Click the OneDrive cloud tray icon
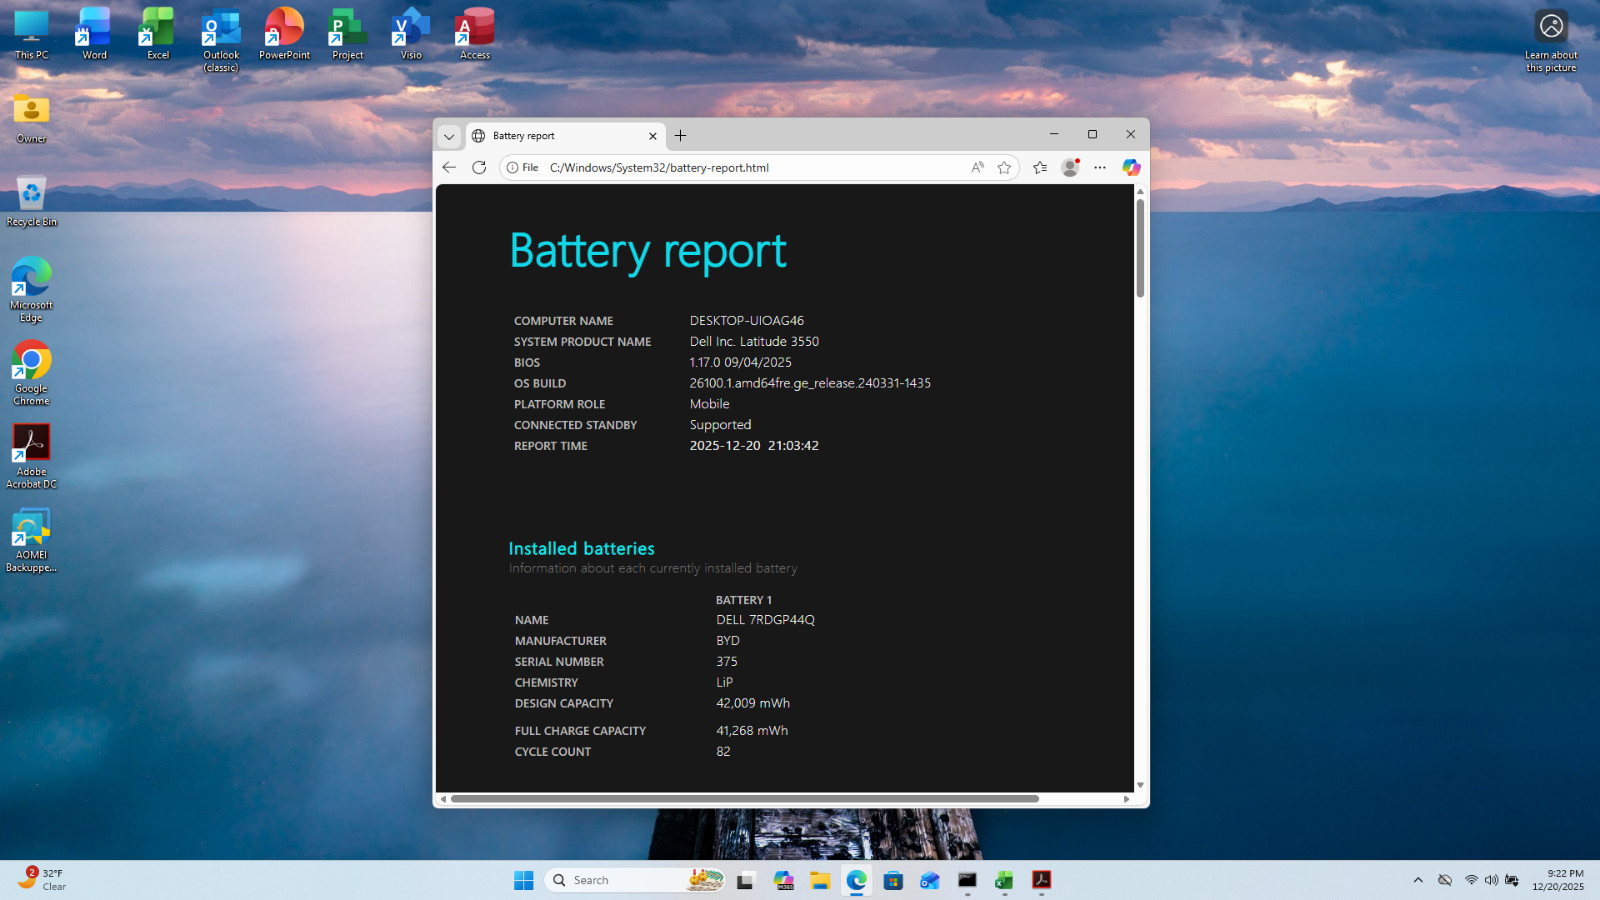Screen dimensions: 1600x900 click(1445, 880)
